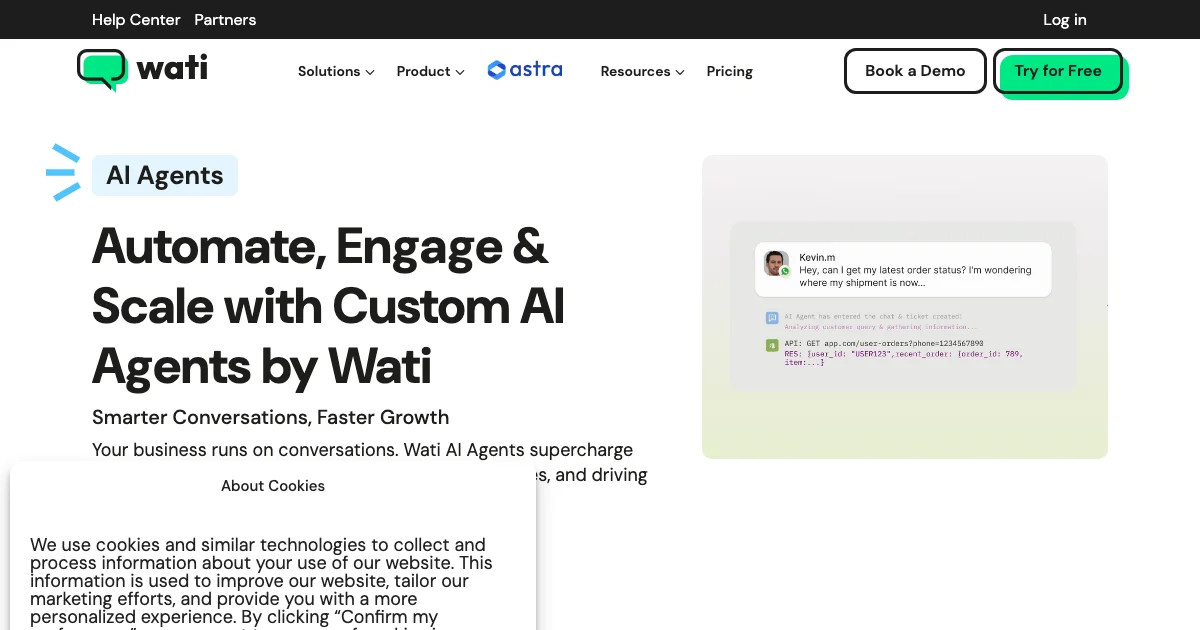
Task: Click the AI Agent chat icon in preview
Action: 772,318
